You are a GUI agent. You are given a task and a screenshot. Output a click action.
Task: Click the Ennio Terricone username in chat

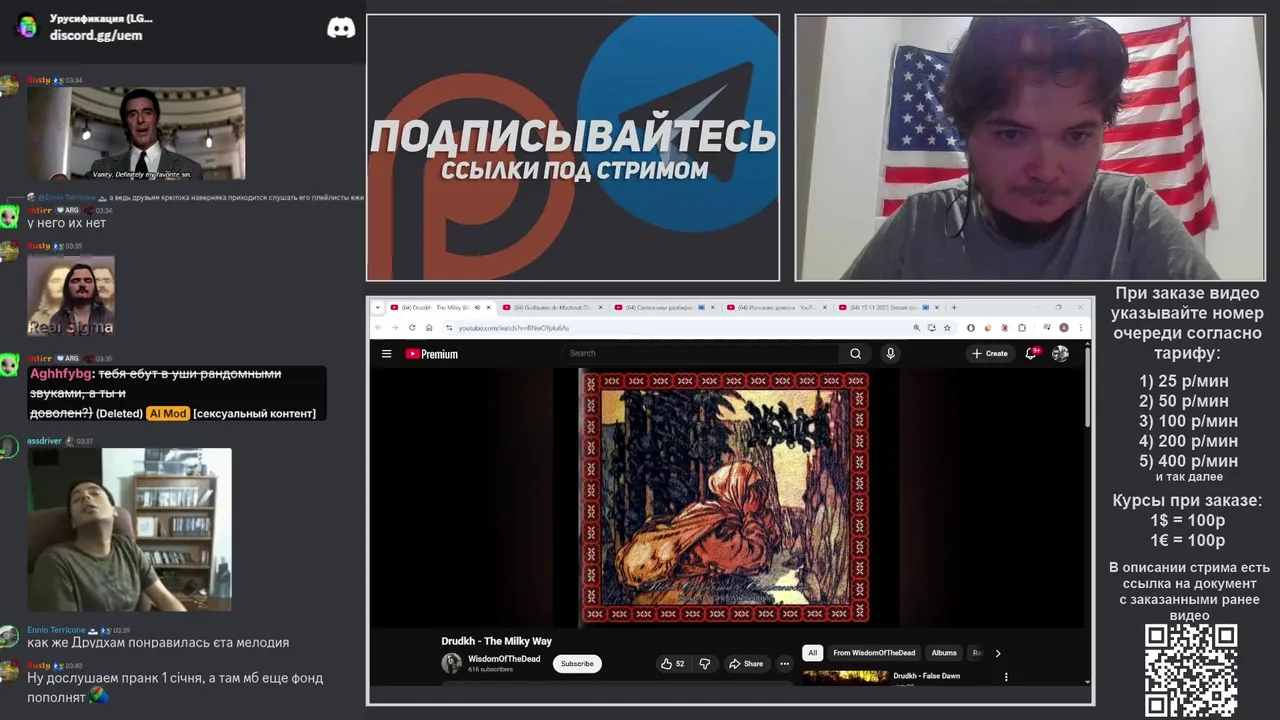(56, 630)
